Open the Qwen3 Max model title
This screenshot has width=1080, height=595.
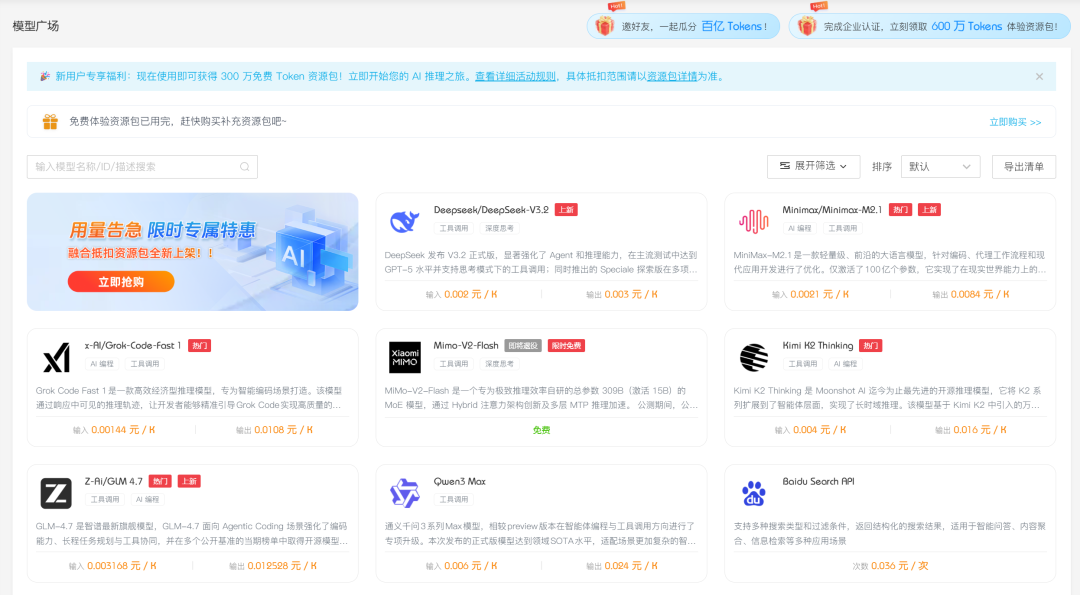(459, 481)
